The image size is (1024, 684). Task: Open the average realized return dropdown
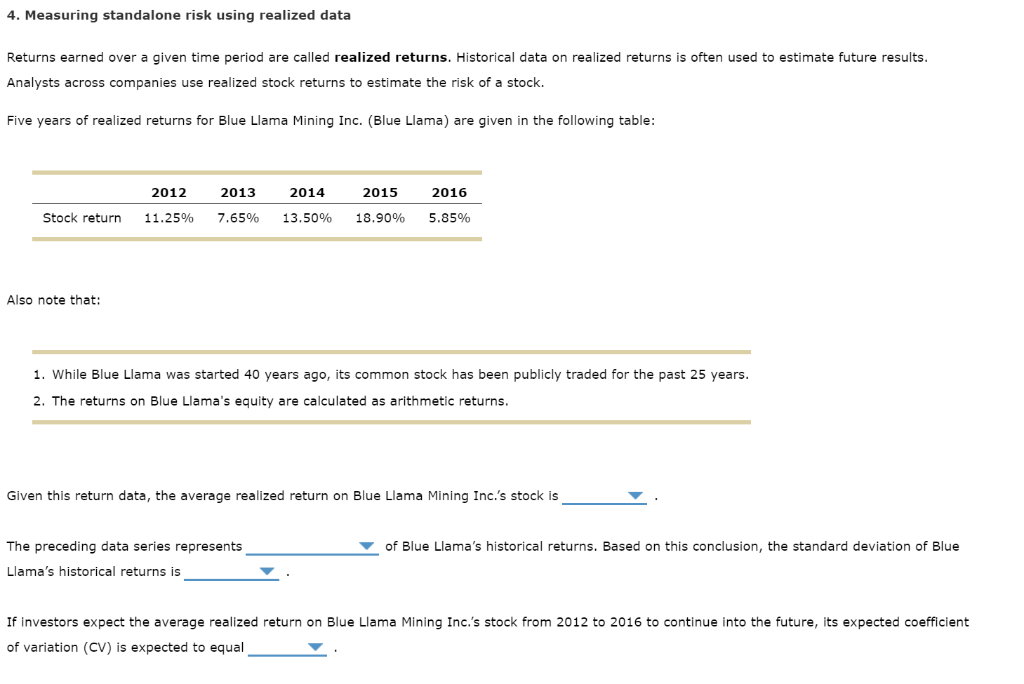pyautogui.click(x=637, y=495)
